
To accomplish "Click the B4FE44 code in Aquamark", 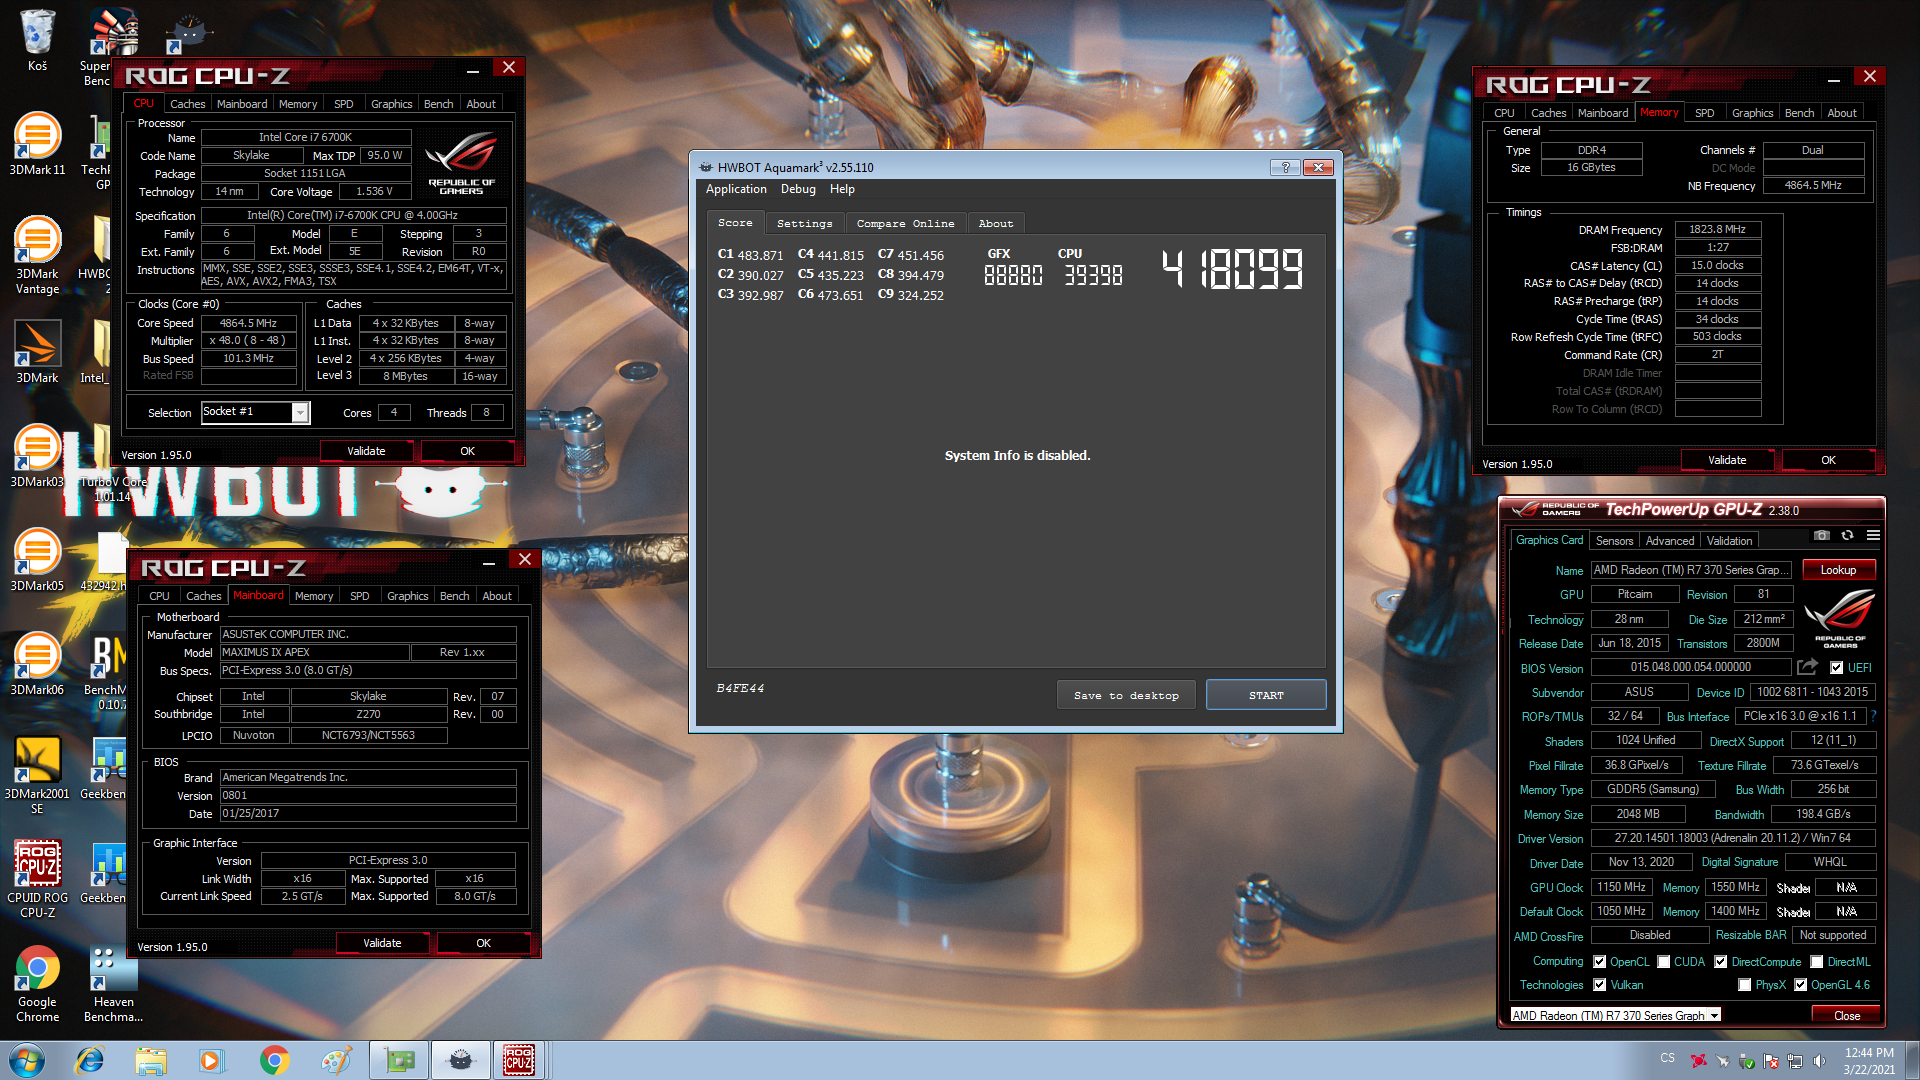I will [x=740, y=689].
